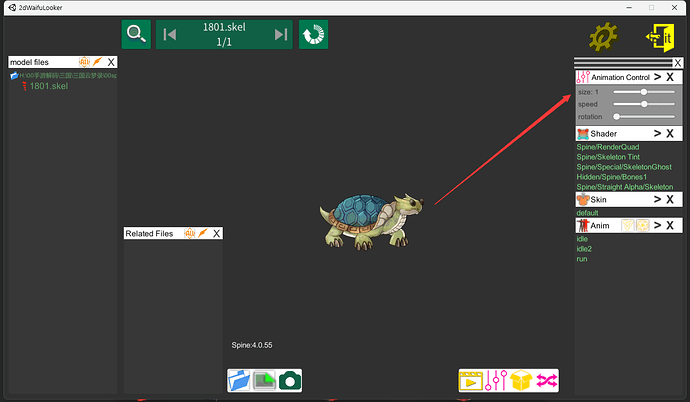
Task: Collapse the Anim section arrow
Action: [657, 225]
